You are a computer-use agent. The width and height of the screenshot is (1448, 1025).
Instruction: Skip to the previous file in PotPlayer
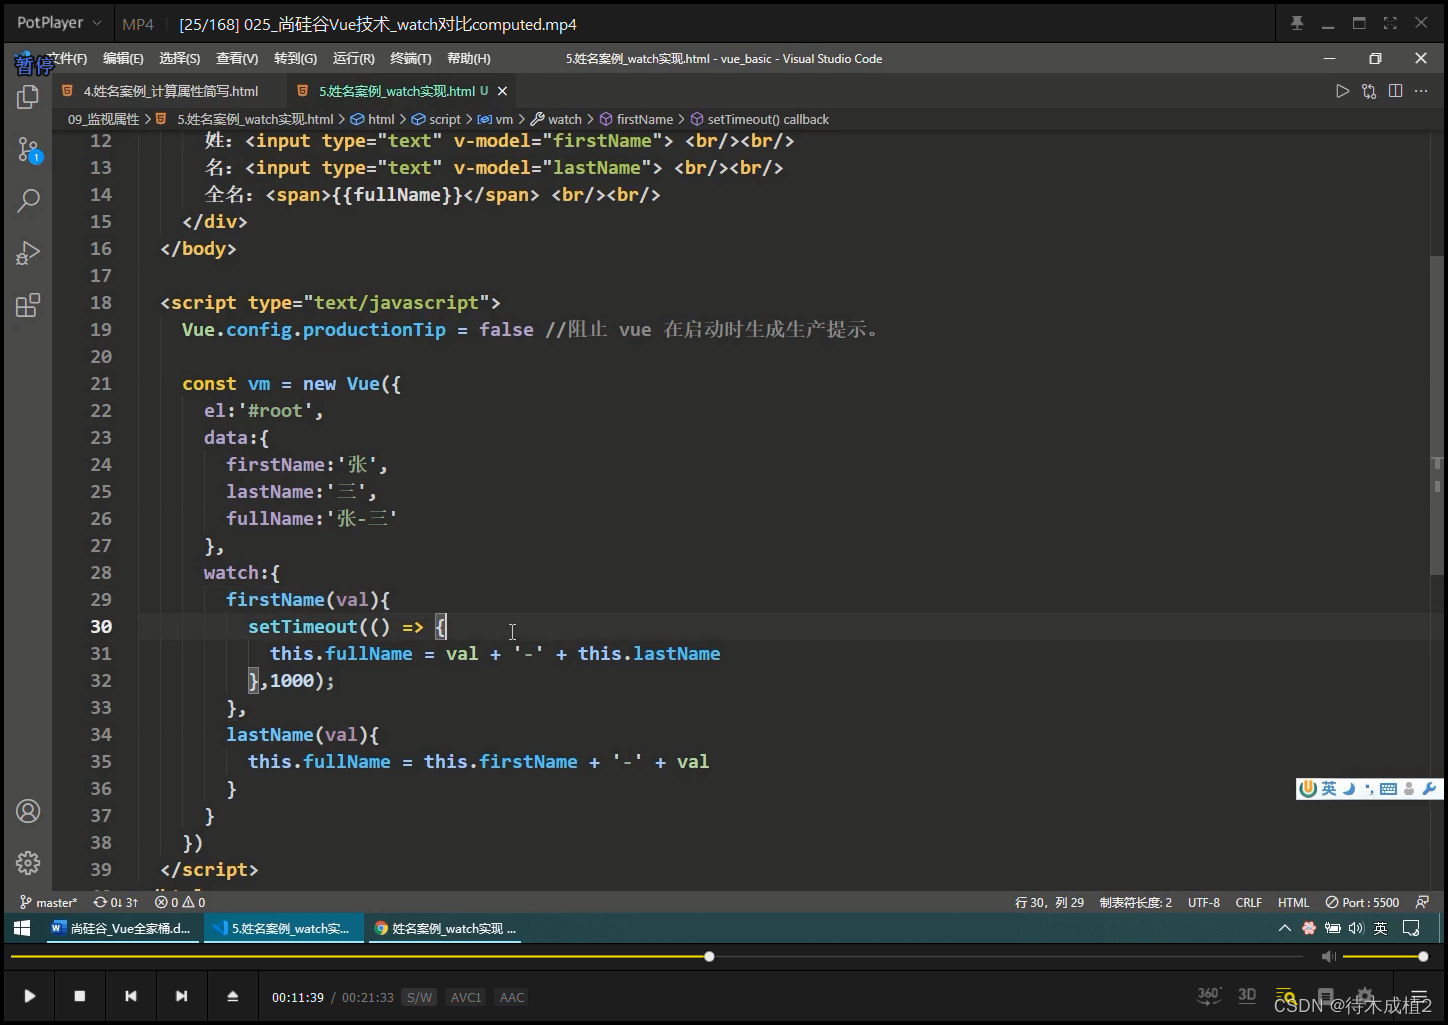click(131, 996)
